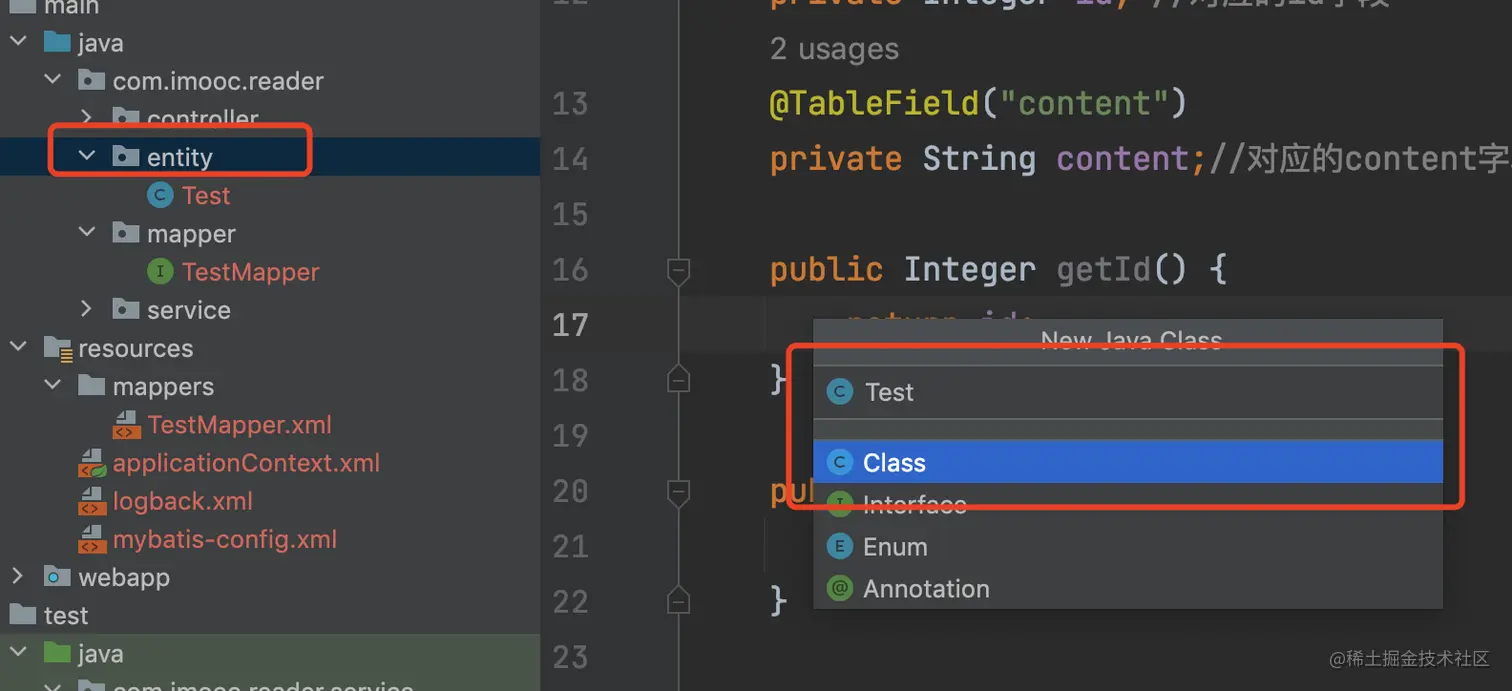Image resolution: width=1512 pixels, height=691 pixels.
Task: Click the class name field containing Test
Action: (1128, 392)
